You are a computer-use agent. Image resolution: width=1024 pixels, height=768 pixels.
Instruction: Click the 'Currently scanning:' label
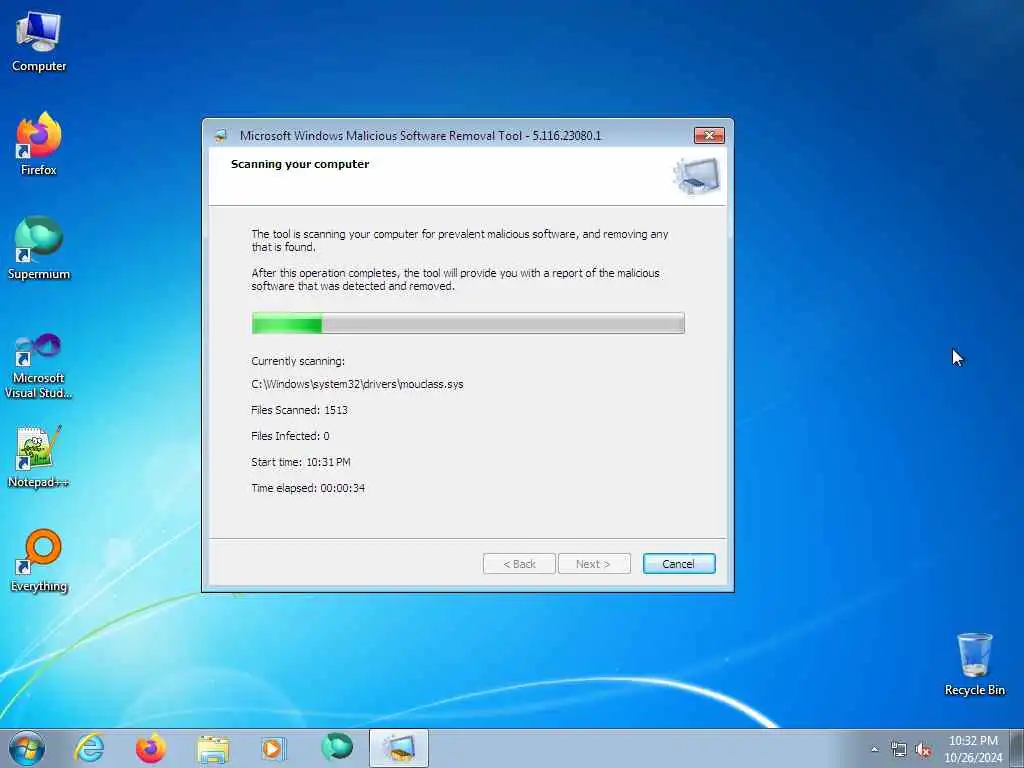coord(298,361)
